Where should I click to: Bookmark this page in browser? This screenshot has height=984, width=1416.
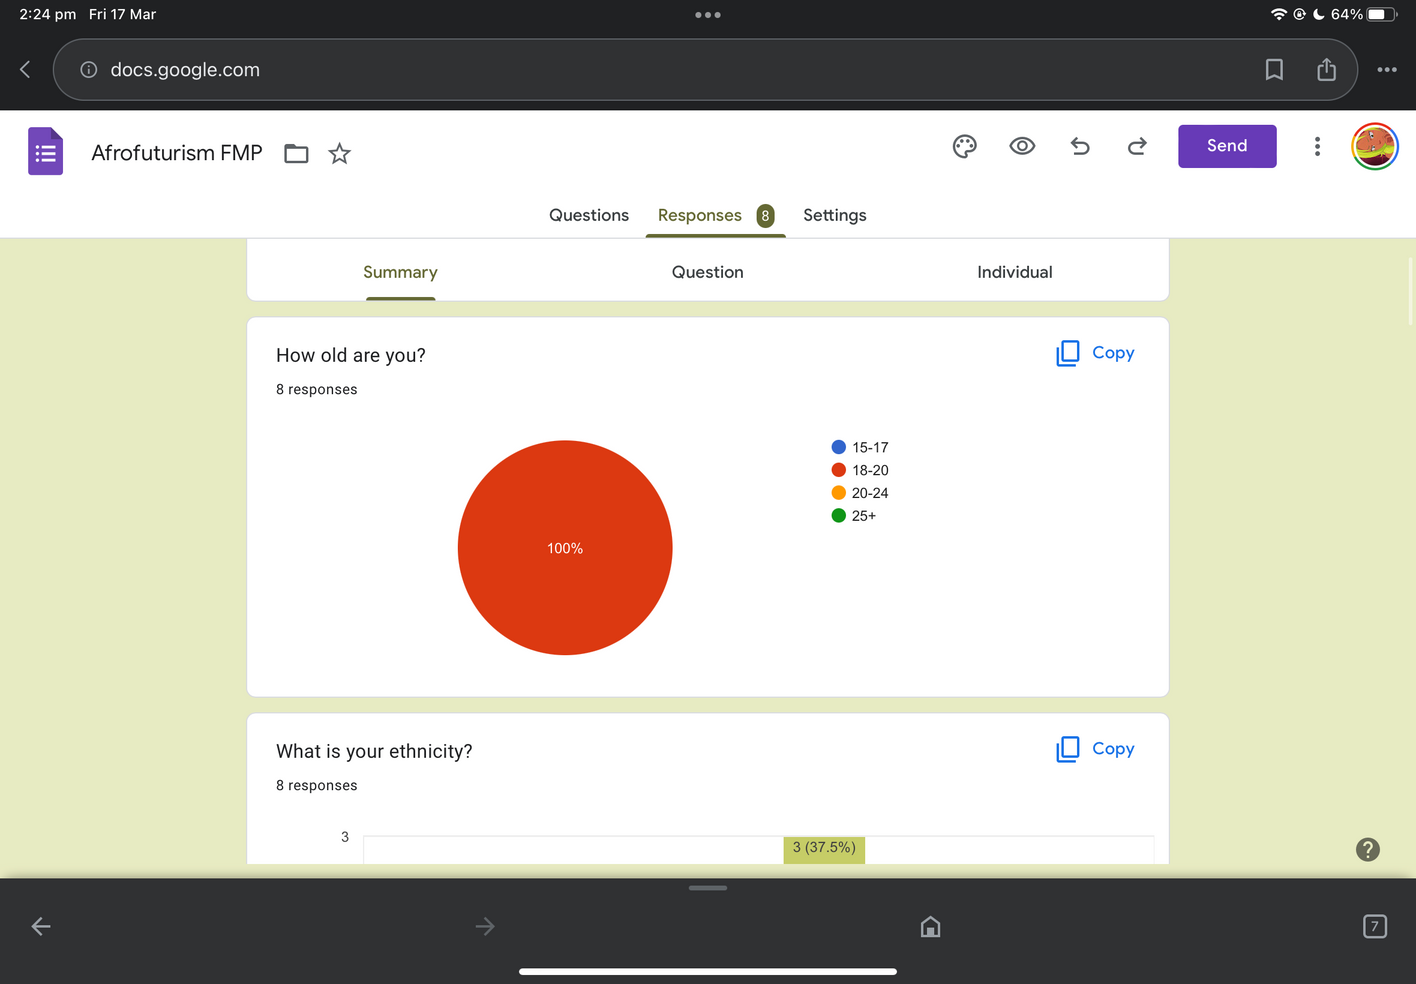point(1274,70)
